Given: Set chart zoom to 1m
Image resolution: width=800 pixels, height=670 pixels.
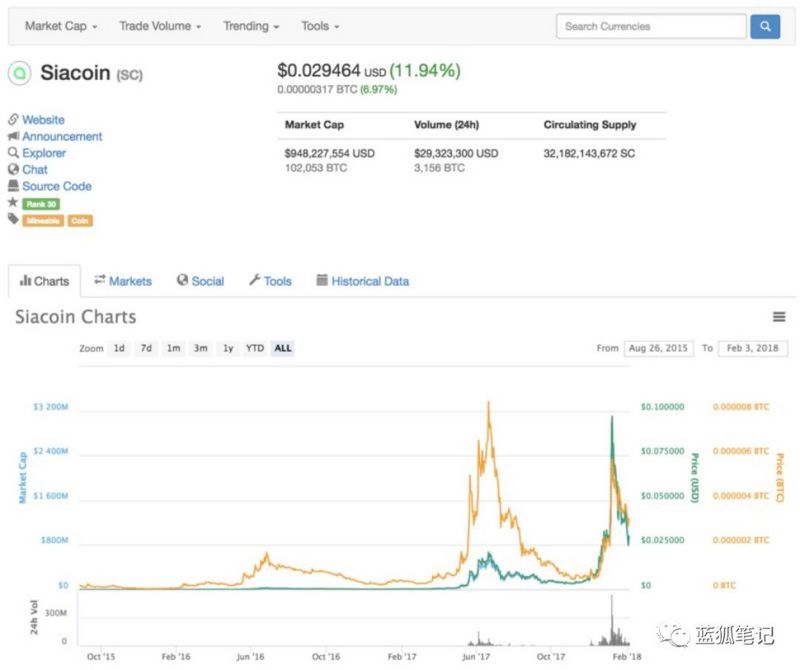Looking at the screenshot, I should pyautogui.click(x=173, y=348).
